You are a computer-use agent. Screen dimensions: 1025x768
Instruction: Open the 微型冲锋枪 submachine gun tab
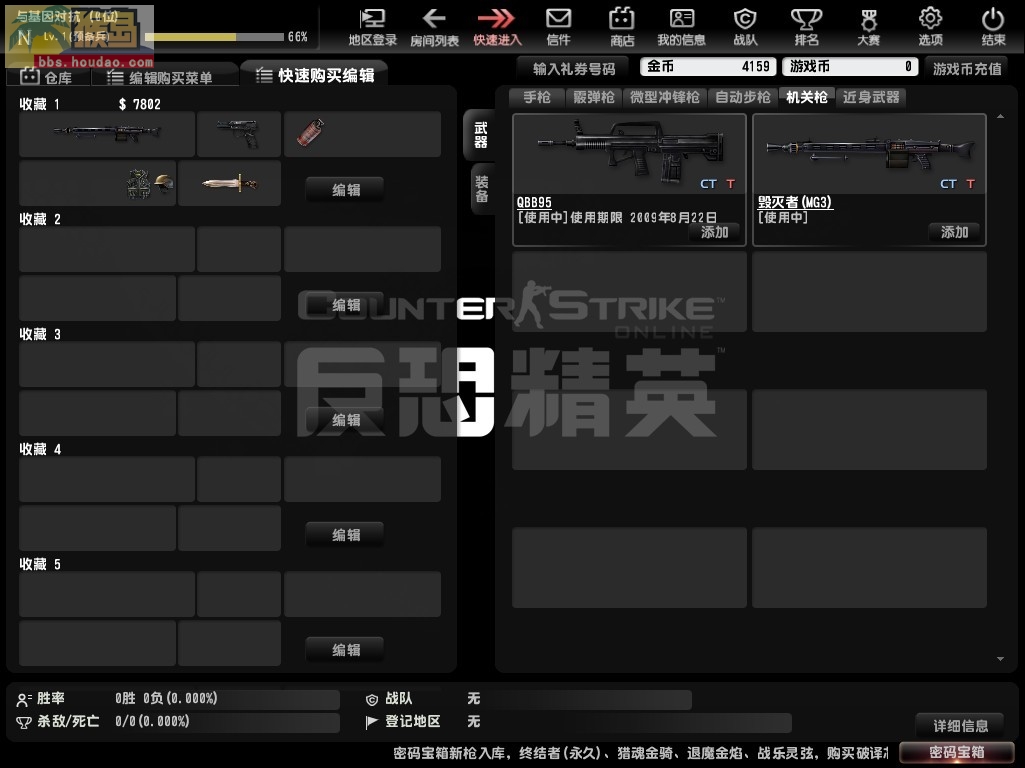point(665,97)
